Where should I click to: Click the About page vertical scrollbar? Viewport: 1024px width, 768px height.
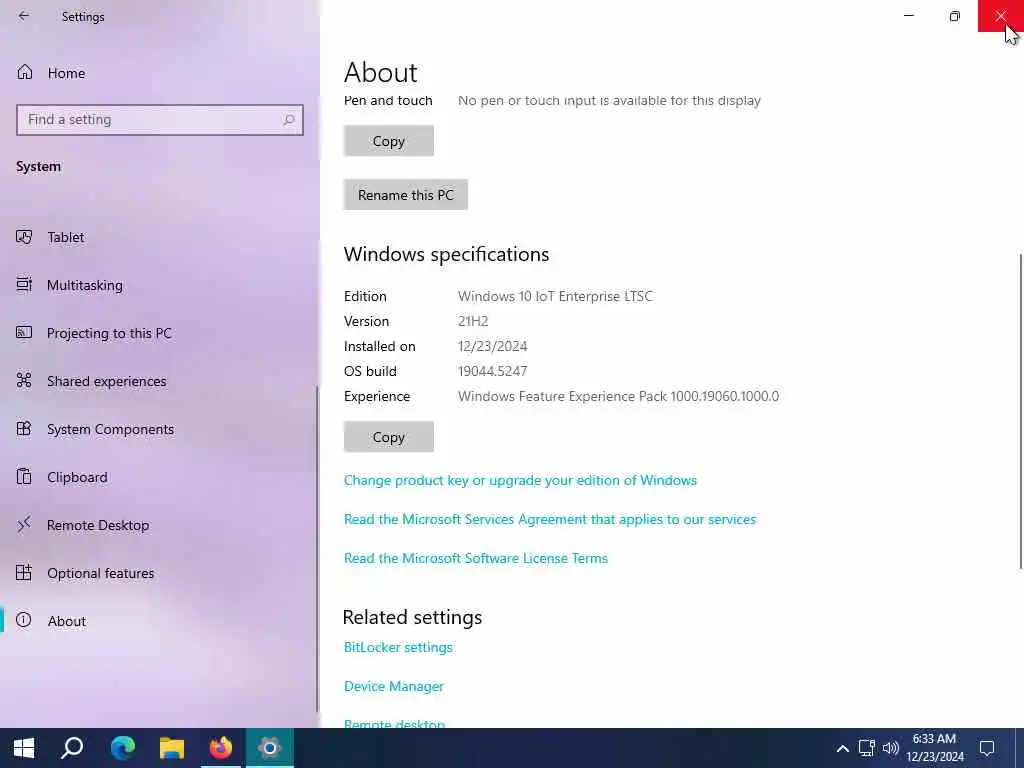tap(1021, 411)
